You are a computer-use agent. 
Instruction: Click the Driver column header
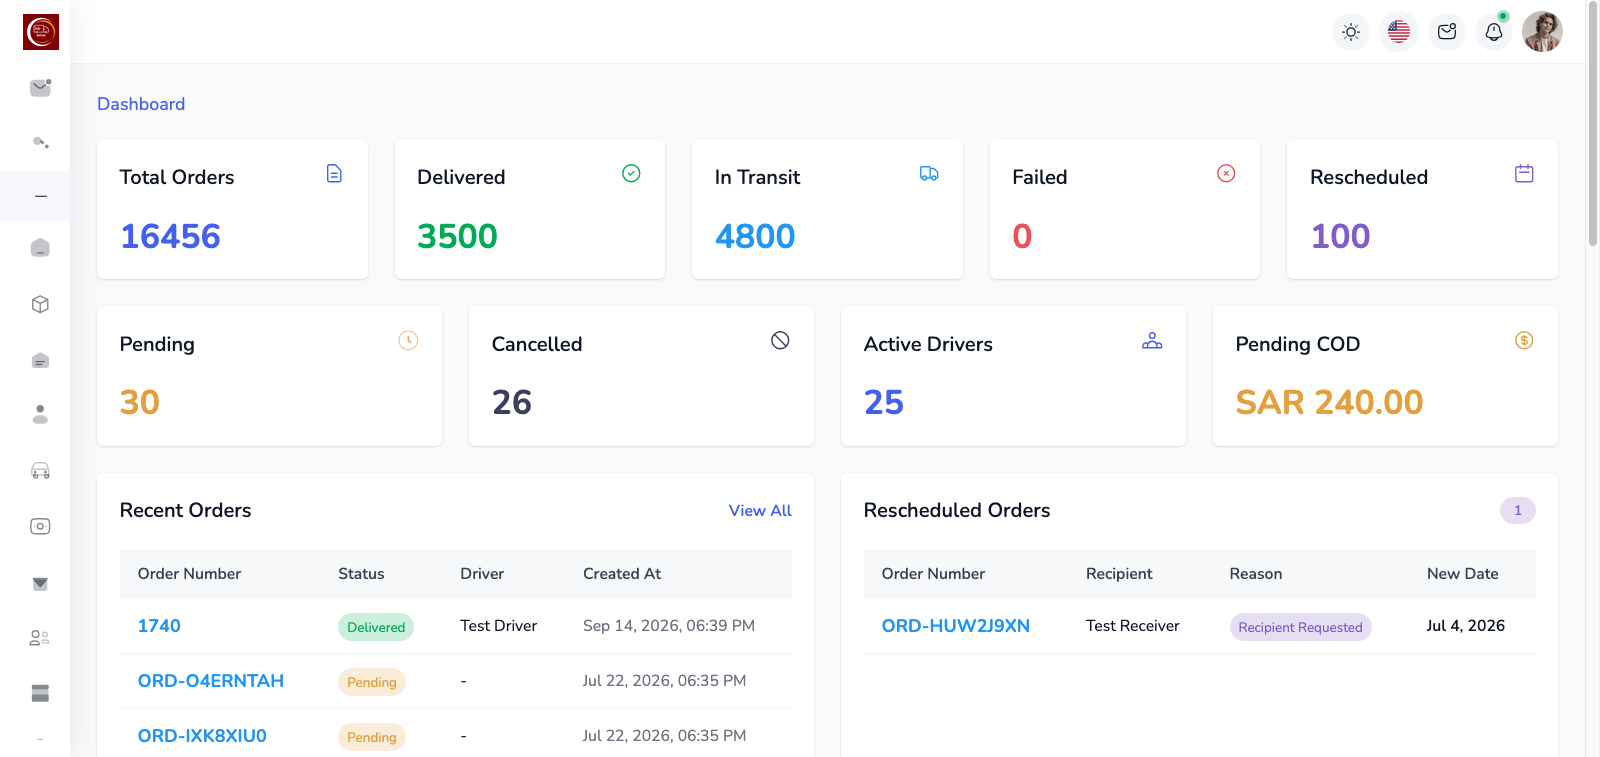482,574
